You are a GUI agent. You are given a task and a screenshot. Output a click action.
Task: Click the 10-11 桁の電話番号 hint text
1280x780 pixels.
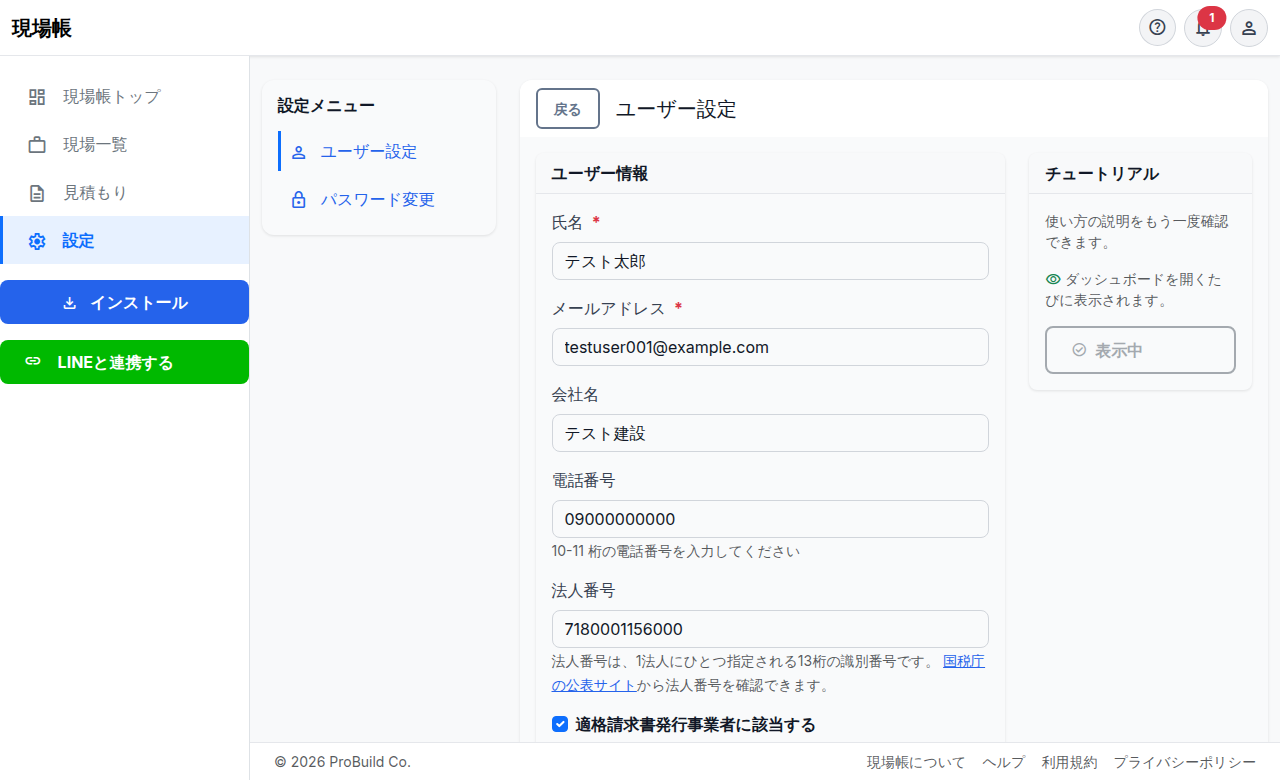tap(676, 551)
